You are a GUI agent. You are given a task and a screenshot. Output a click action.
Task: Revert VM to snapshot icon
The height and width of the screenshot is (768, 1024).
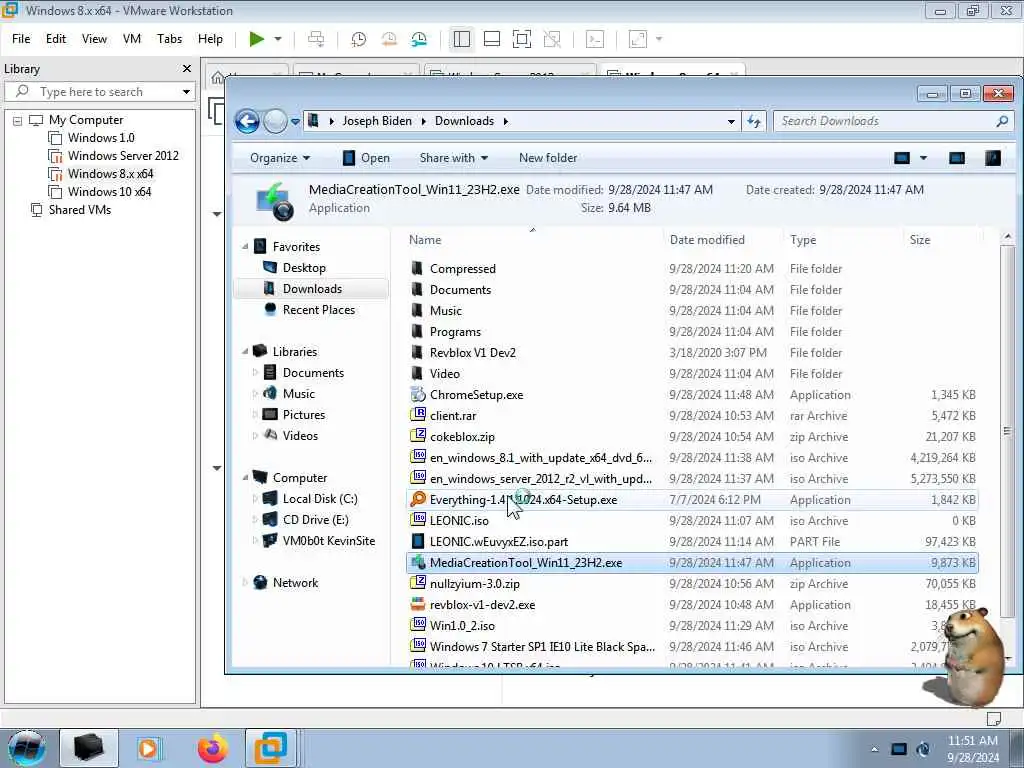[389, 39]
